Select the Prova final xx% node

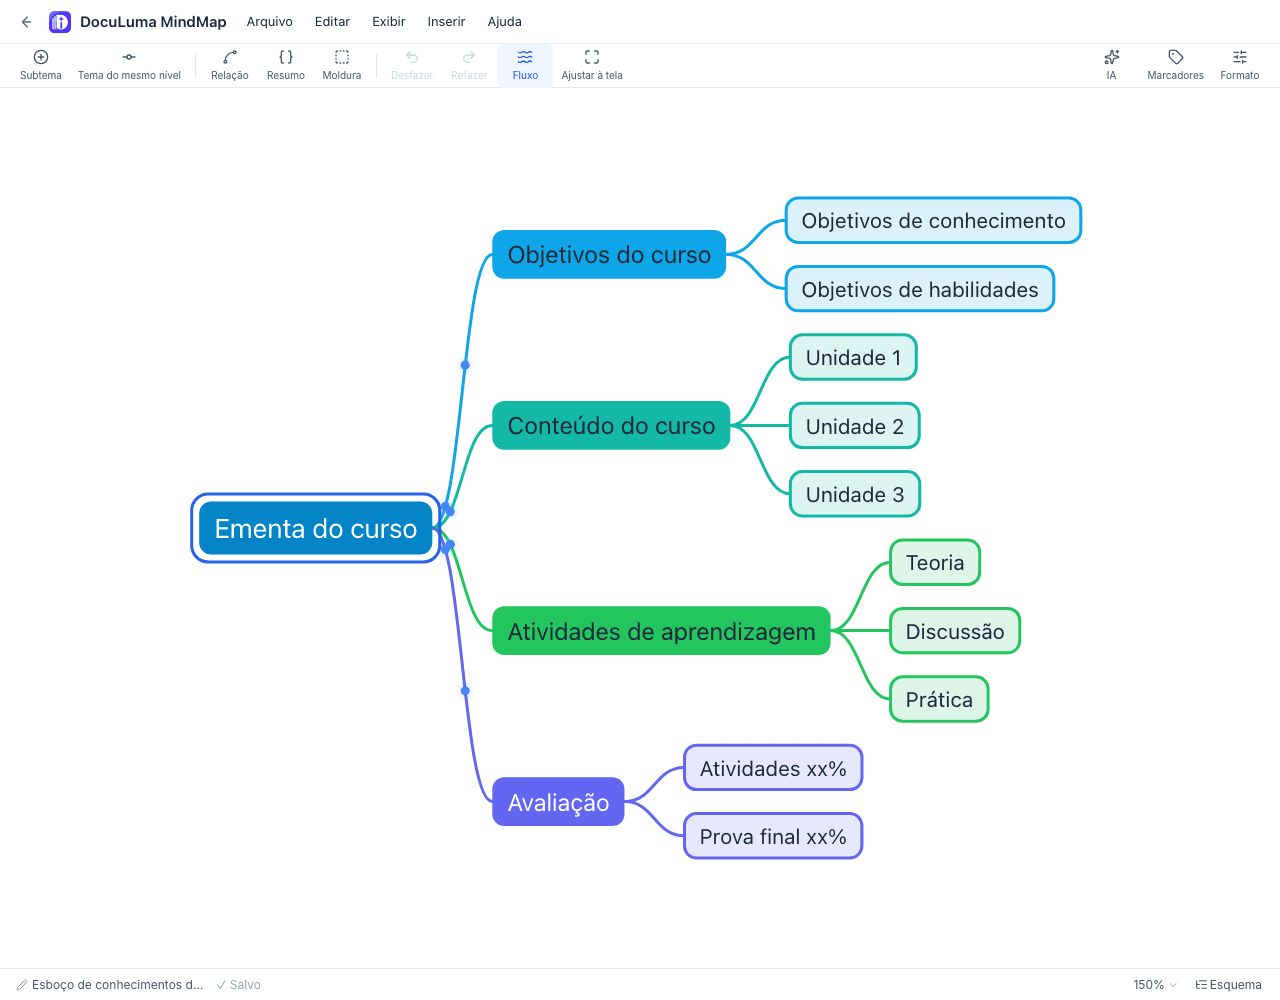click(x=773, y=836)
